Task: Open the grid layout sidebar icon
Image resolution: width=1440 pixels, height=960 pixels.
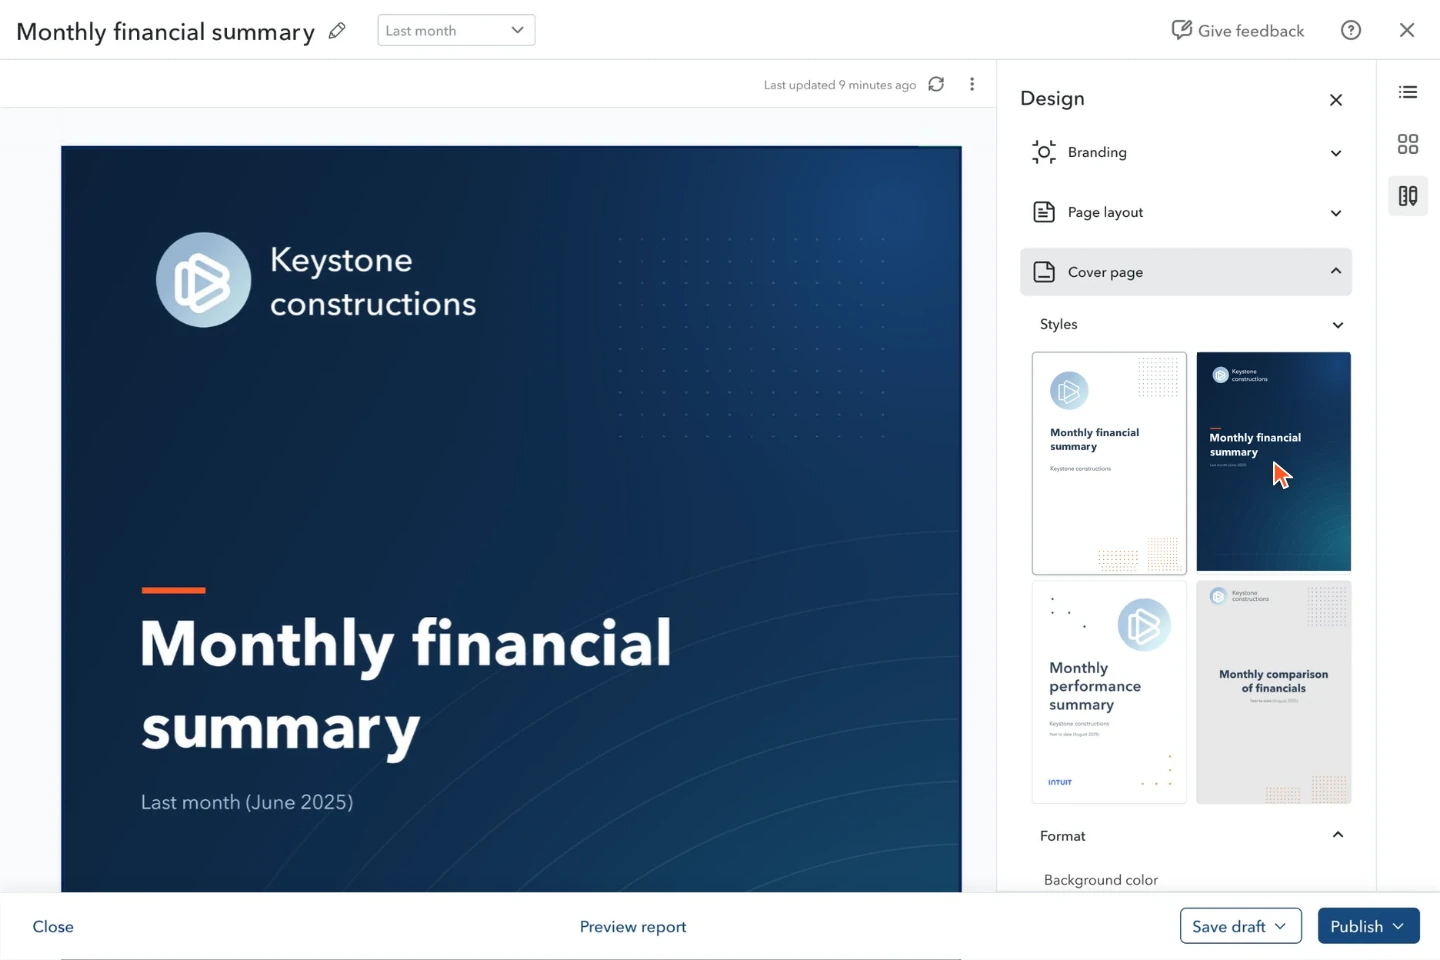Action: pyautogui.click(x=1408, y=144)
